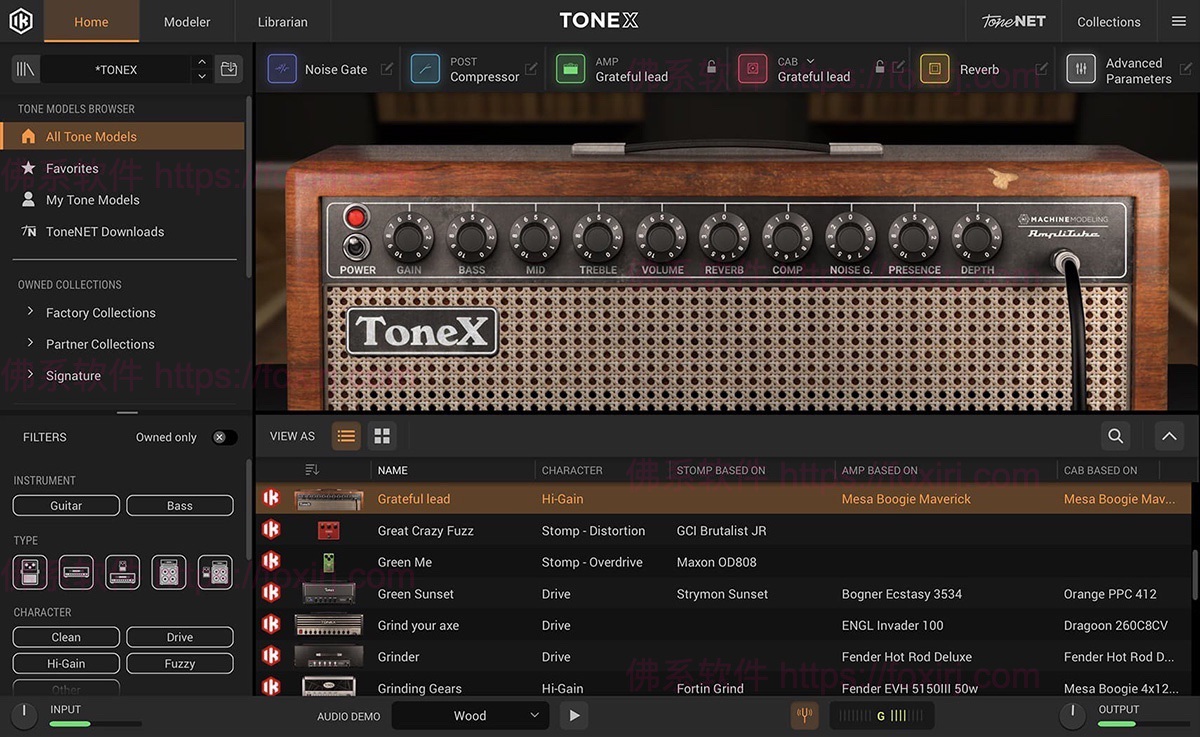Click the tuner icon in the bottom bar

(x=805, y=715)
